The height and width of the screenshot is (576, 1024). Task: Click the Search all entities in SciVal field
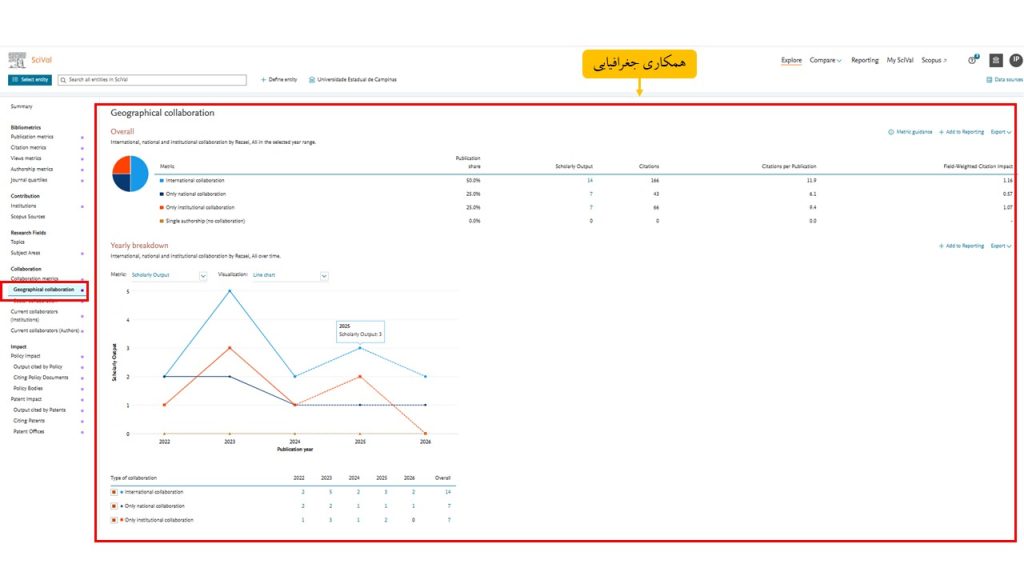pyautogui.click(x=152, y=80)
